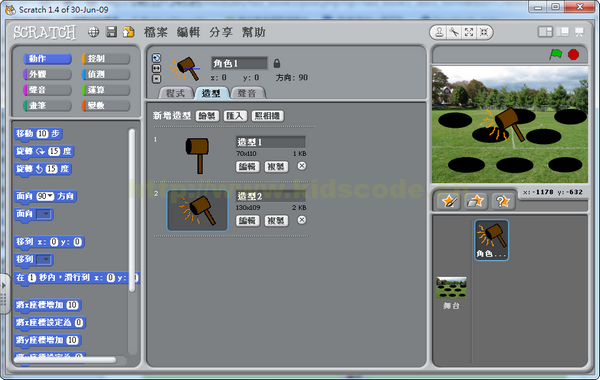Screen dimensions: 600x380
Task: Toggle the sprite lock icon beside name
Action: point(277,63)
